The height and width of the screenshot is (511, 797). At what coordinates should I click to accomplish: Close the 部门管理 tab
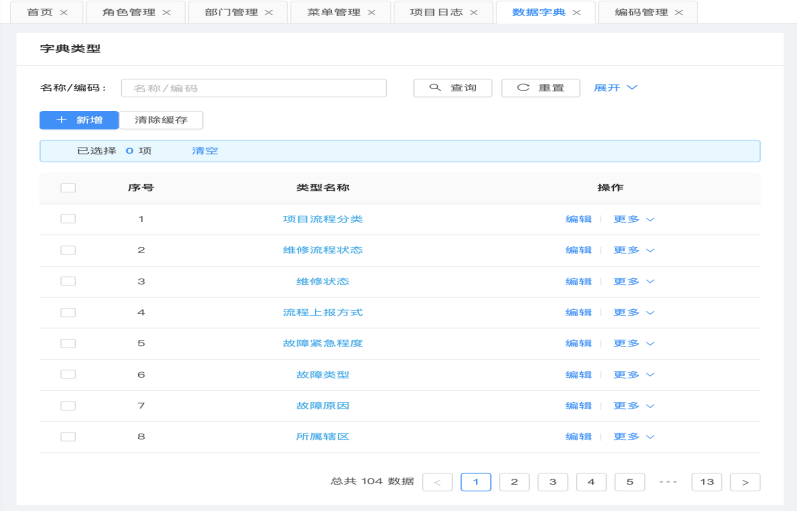[269, 12]
